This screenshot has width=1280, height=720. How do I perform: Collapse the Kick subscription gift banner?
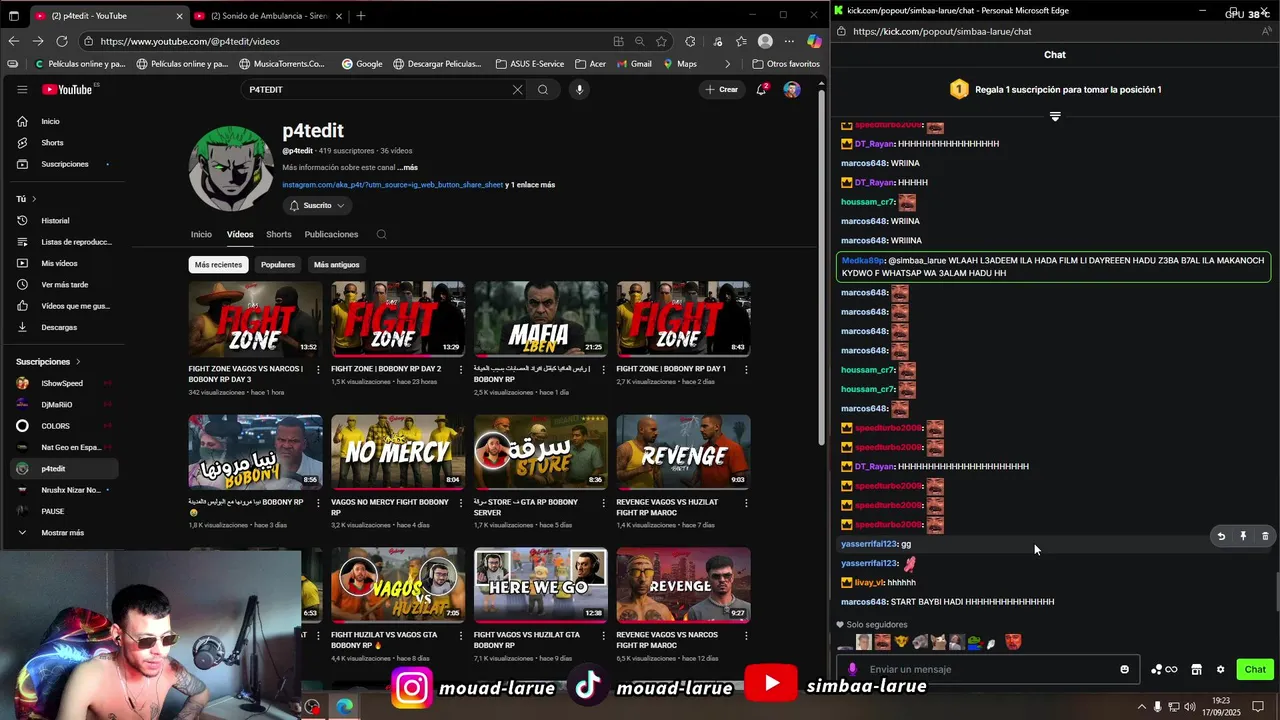pos(1055,117)
